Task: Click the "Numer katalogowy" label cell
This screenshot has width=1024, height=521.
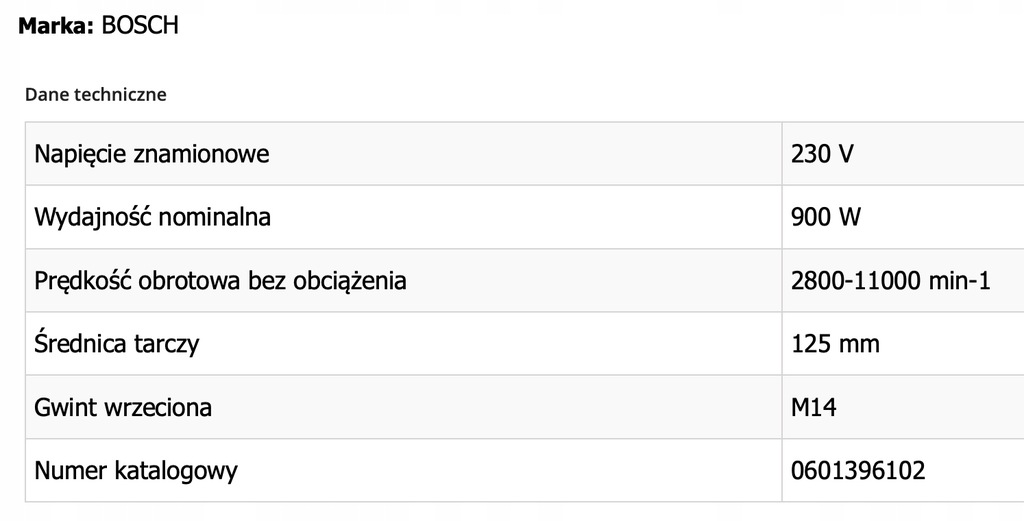Action: 136,470
